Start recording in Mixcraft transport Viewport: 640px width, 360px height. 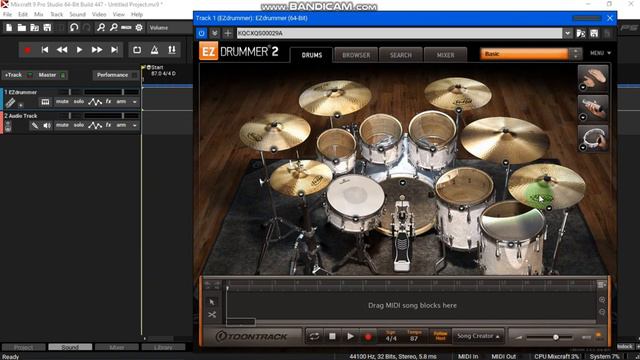[x=27, y=50]
